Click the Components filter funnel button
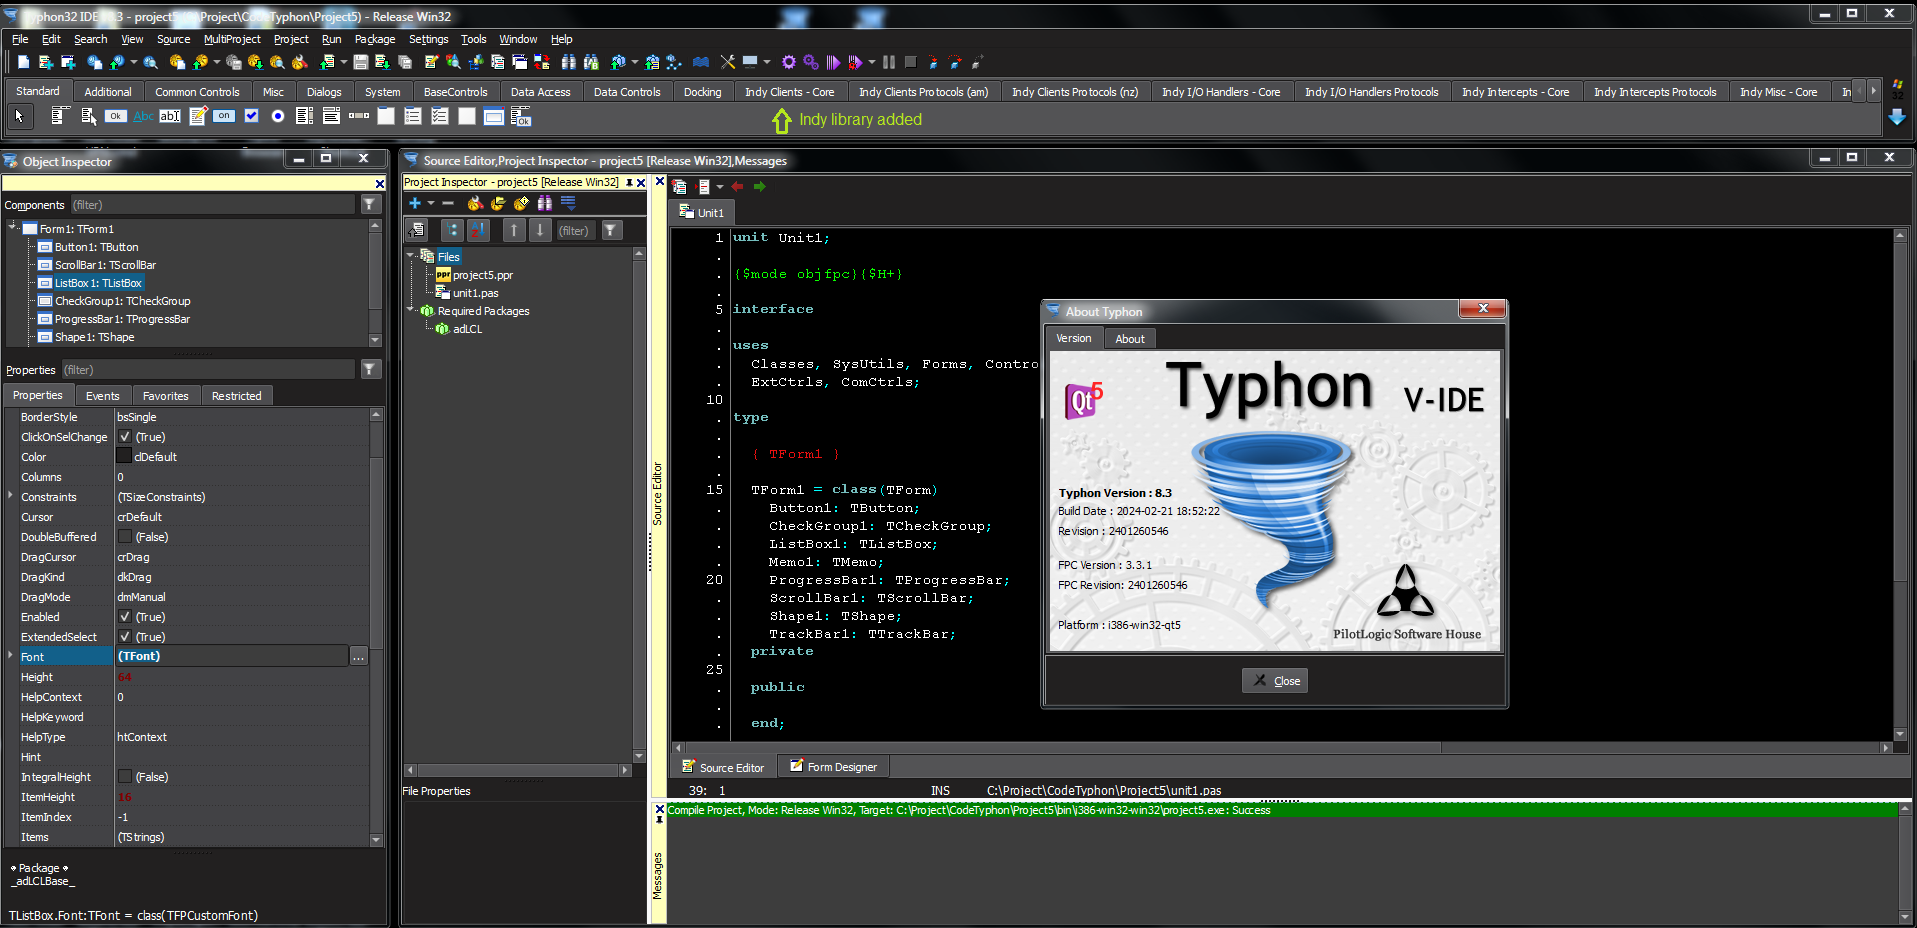The image size is (1917, 928). pos(369,204)
